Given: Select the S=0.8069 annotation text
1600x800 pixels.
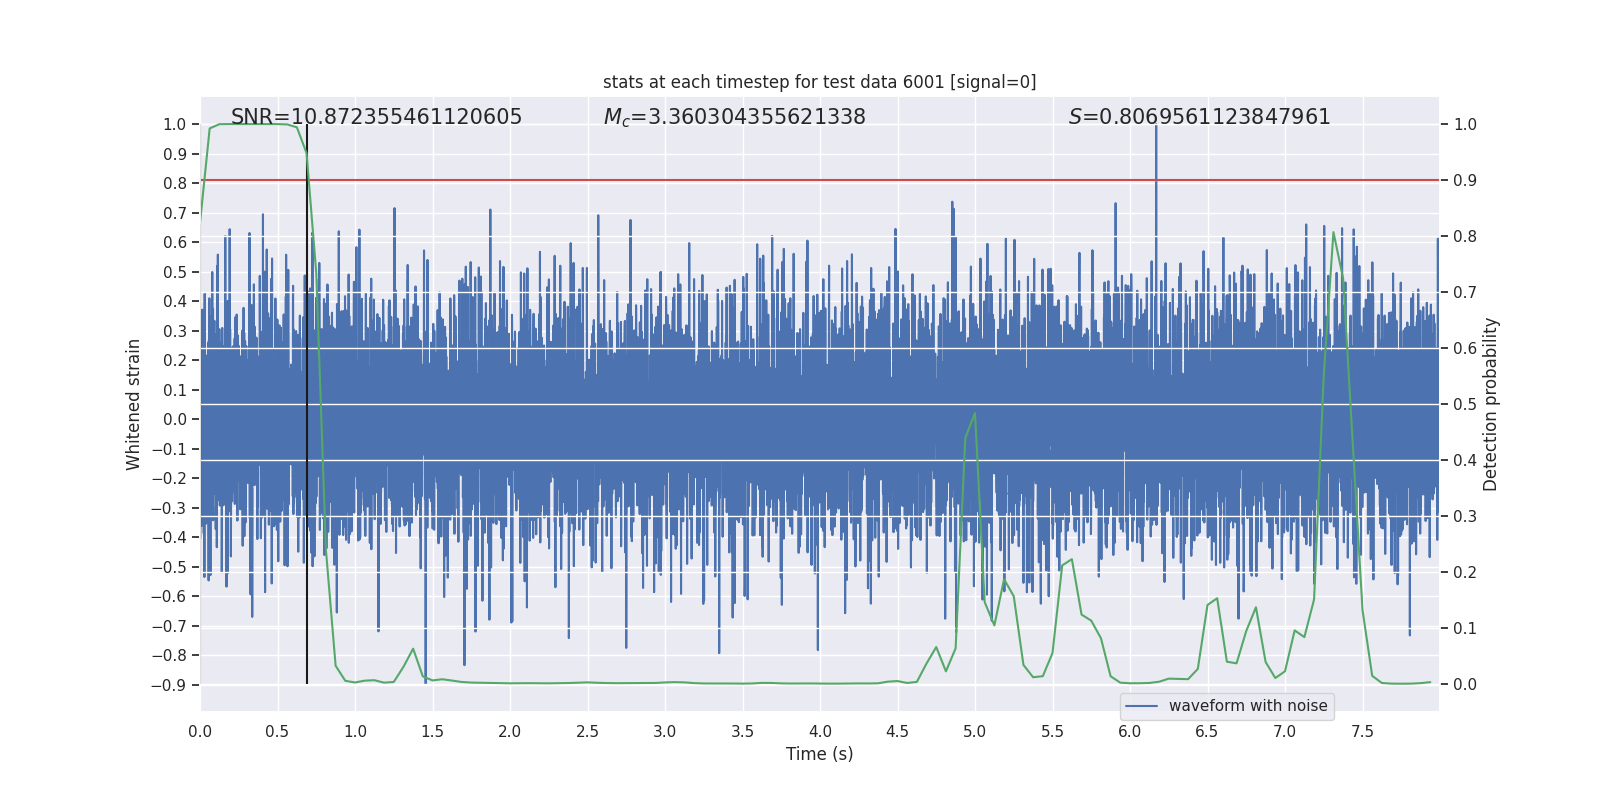Looking at the screenshot, I should pyautogui.click(x=1199, y=117).
